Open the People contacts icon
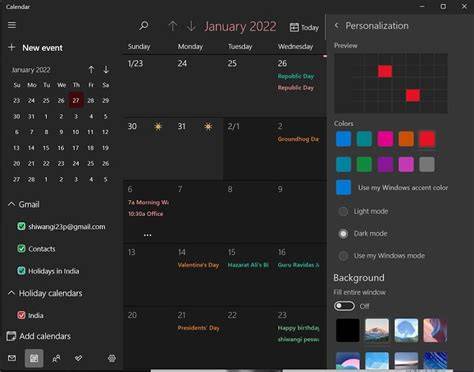Screen dimensions: 474x372 pos(56,358)
